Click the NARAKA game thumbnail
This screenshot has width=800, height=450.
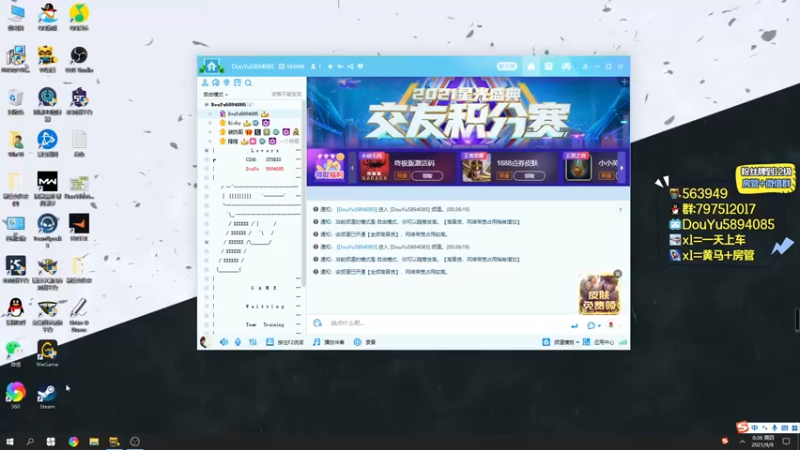point(374,167)
